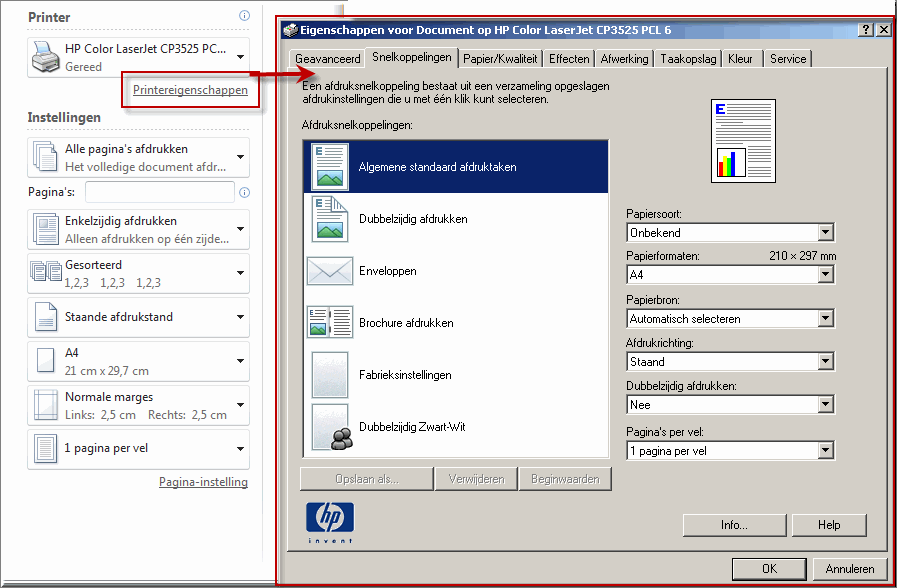The height and width of the screenshot is (588, 897).
Task: Click the Info... button
Action: (x=733, y=525)
